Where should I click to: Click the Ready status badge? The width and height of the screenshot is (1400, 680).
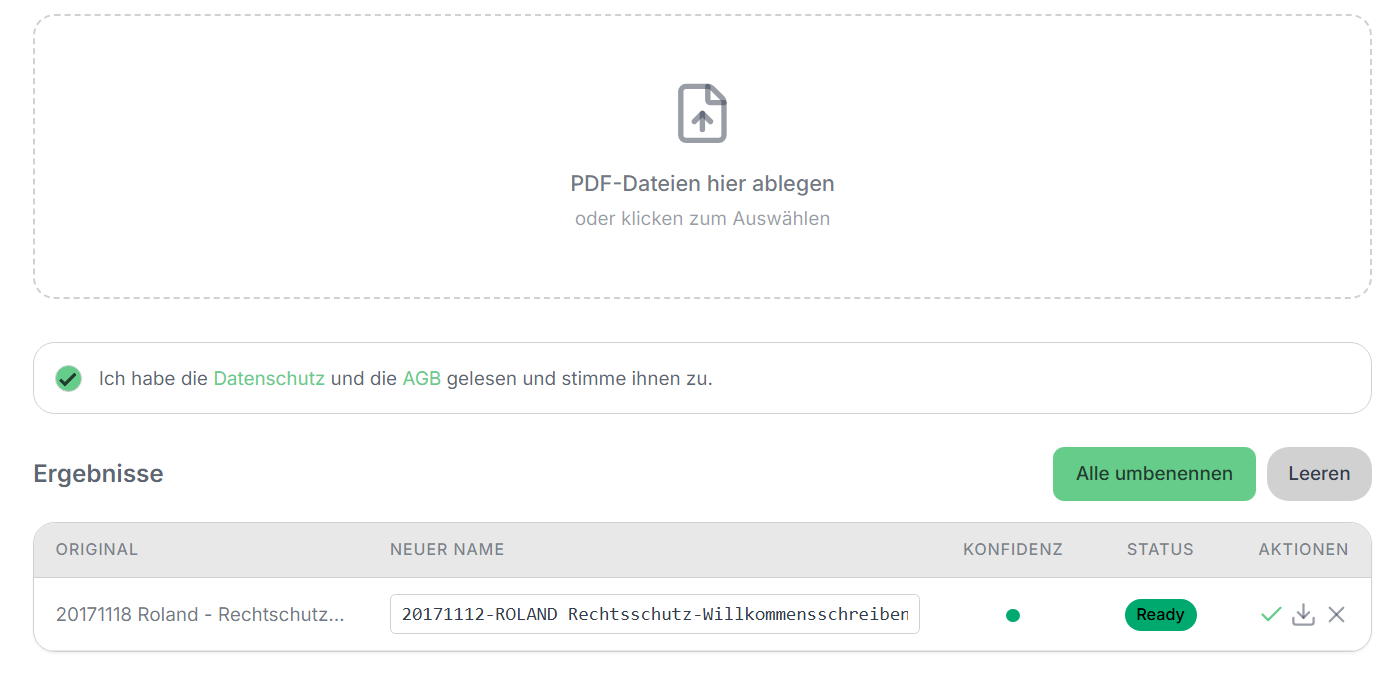(1160, 615)
